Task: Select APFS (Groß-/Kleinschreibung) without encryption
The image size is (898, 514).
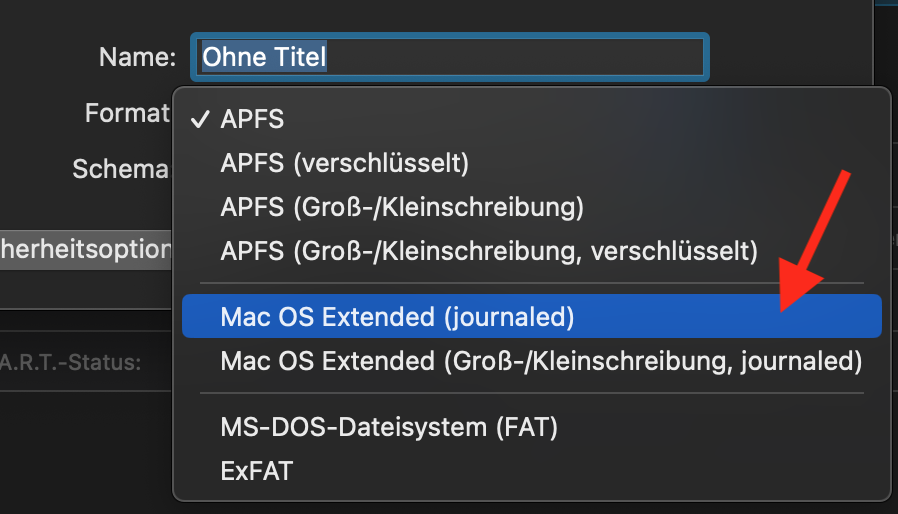Action: [x=401, y=206]
